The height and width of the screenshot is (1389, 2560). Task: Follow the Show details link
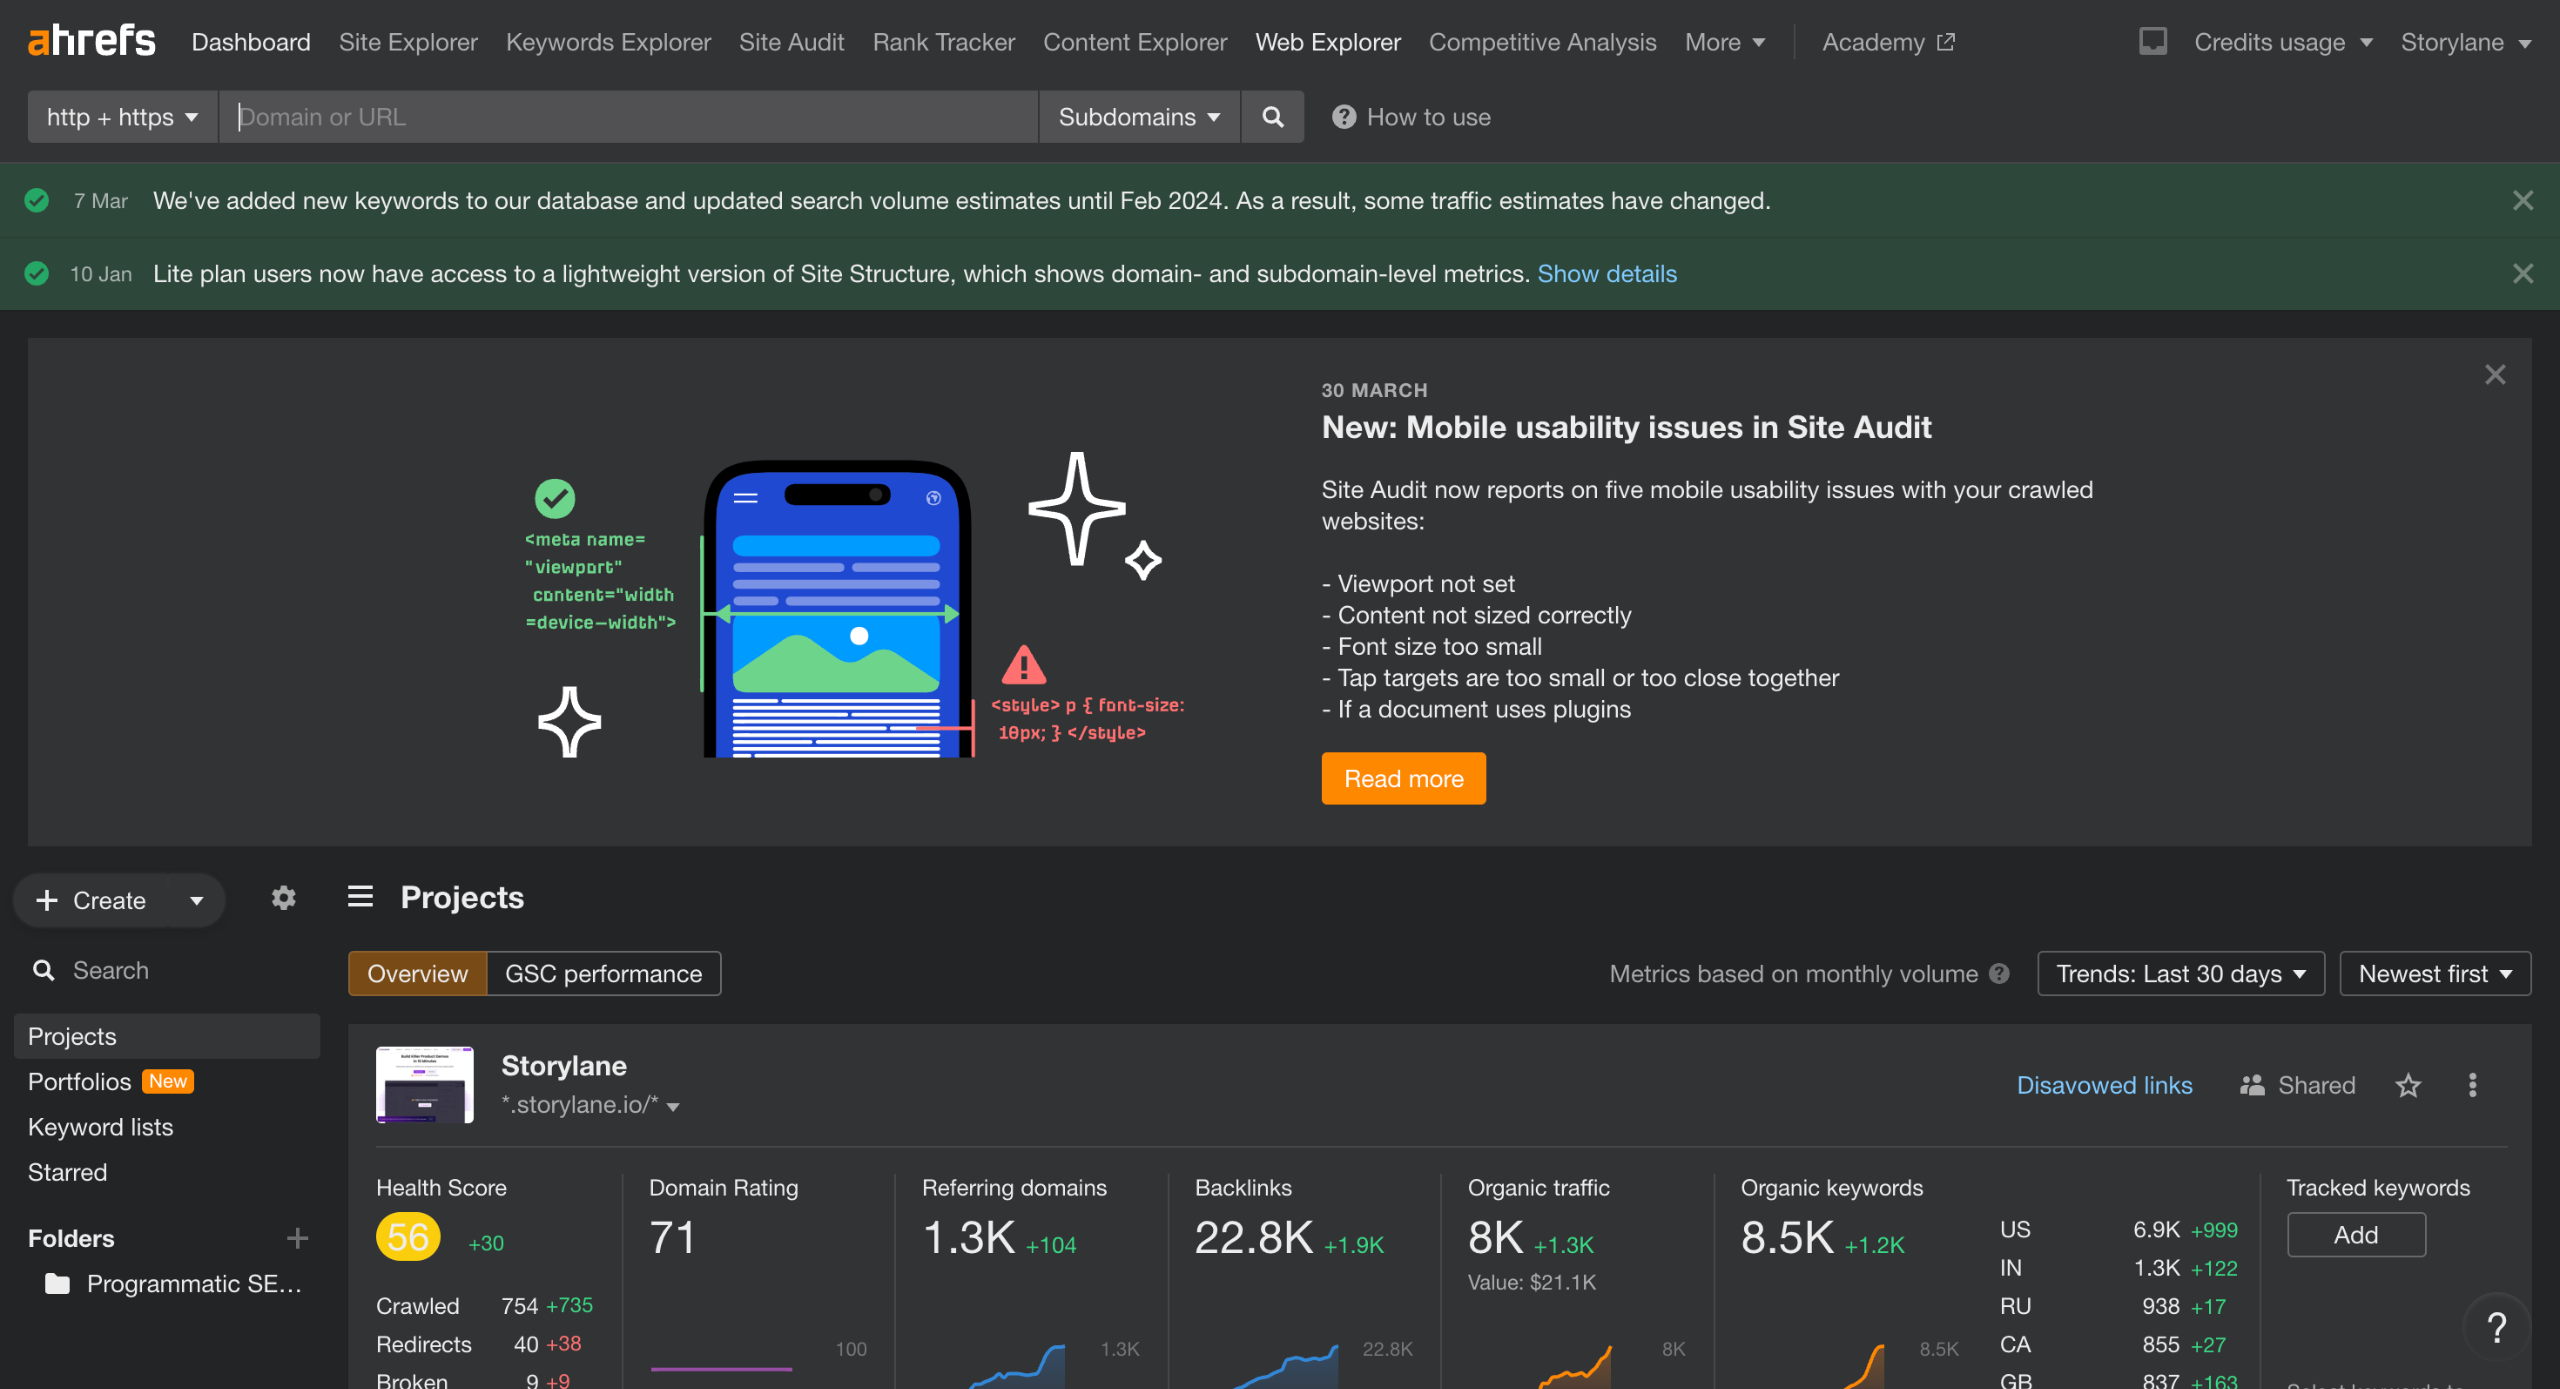(1606, 273)
